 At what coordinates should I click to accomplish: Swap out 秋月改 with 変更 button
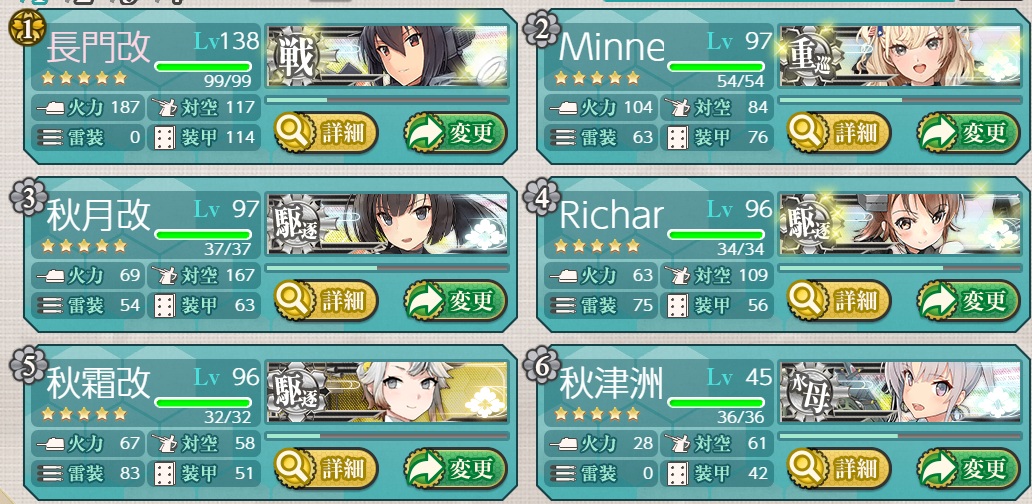point(455,300)
